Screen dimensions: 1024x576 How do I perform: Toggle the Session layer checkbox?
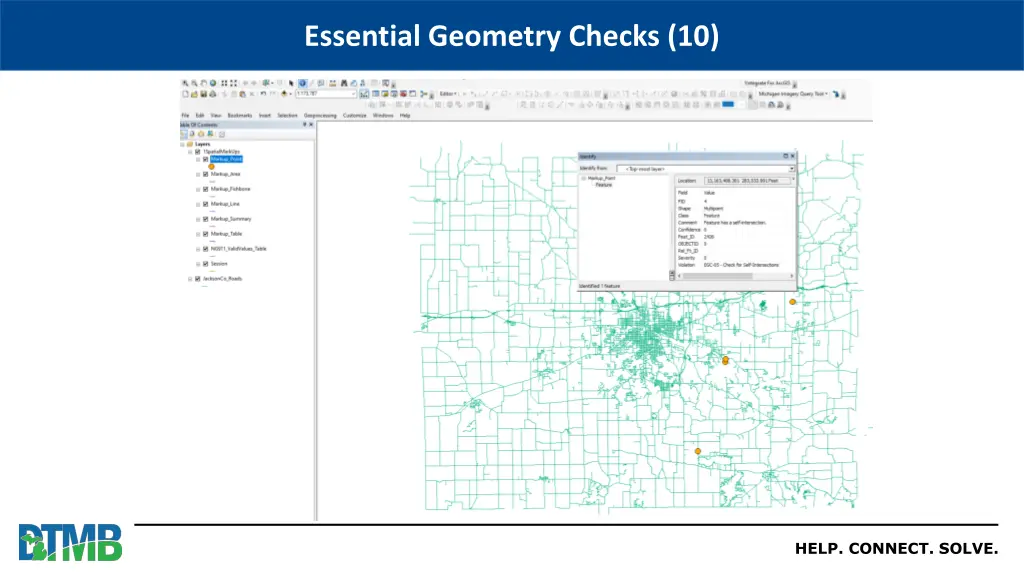coord(206,264)
